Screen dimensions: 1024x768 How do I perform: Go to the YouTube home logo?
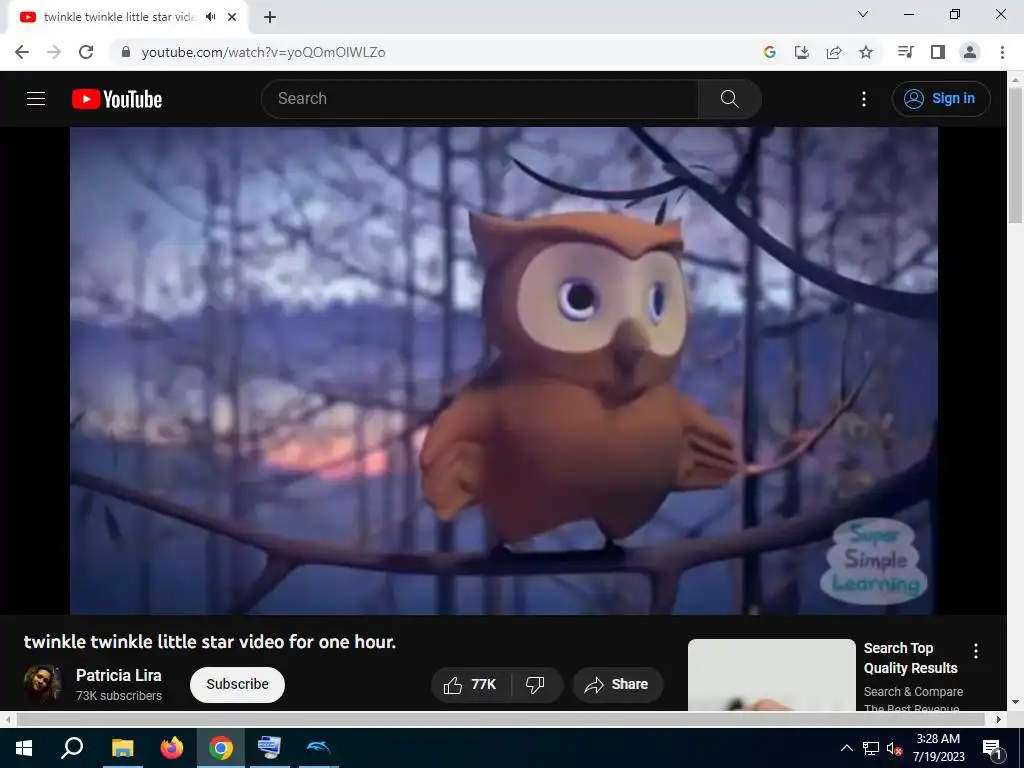point(117,99)
